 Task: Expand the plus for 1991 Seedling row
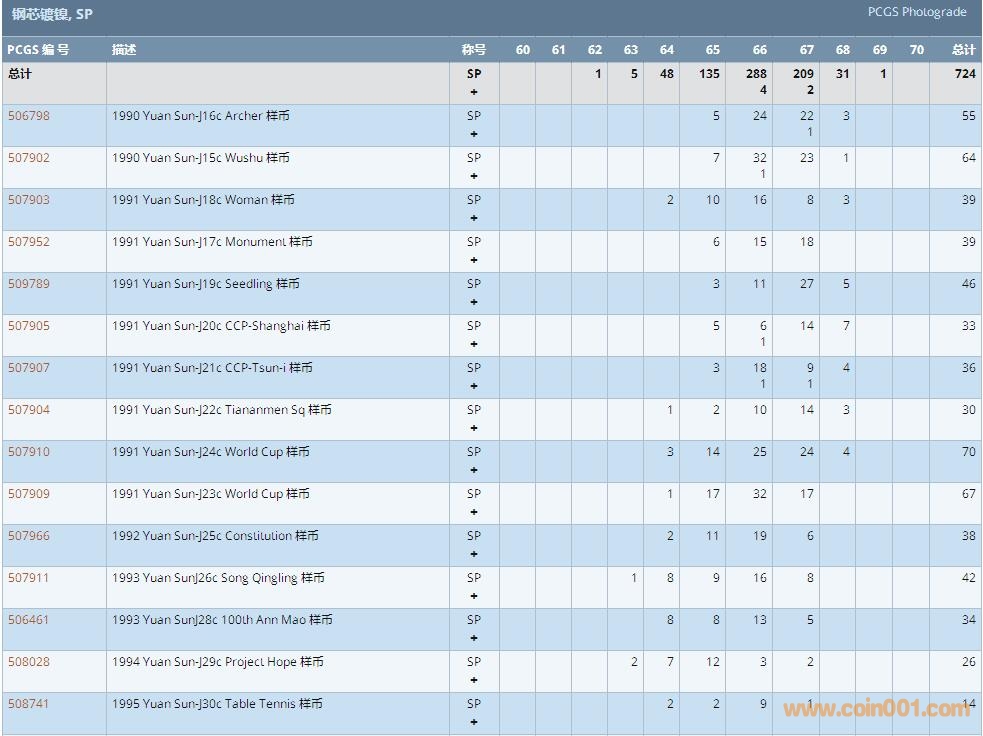pos(474,302)
